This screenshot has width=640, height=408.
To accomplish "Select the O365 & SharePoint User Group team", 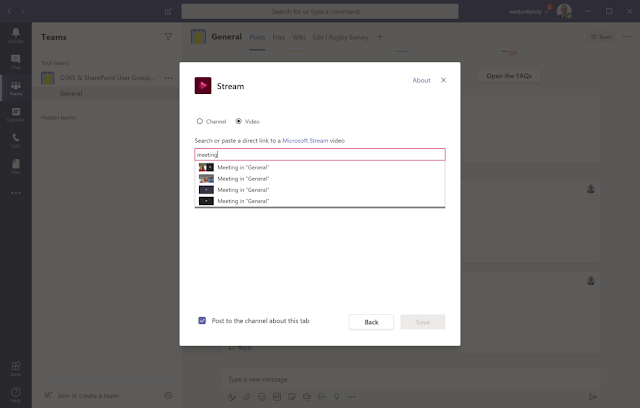I will [x=107, y=78].
